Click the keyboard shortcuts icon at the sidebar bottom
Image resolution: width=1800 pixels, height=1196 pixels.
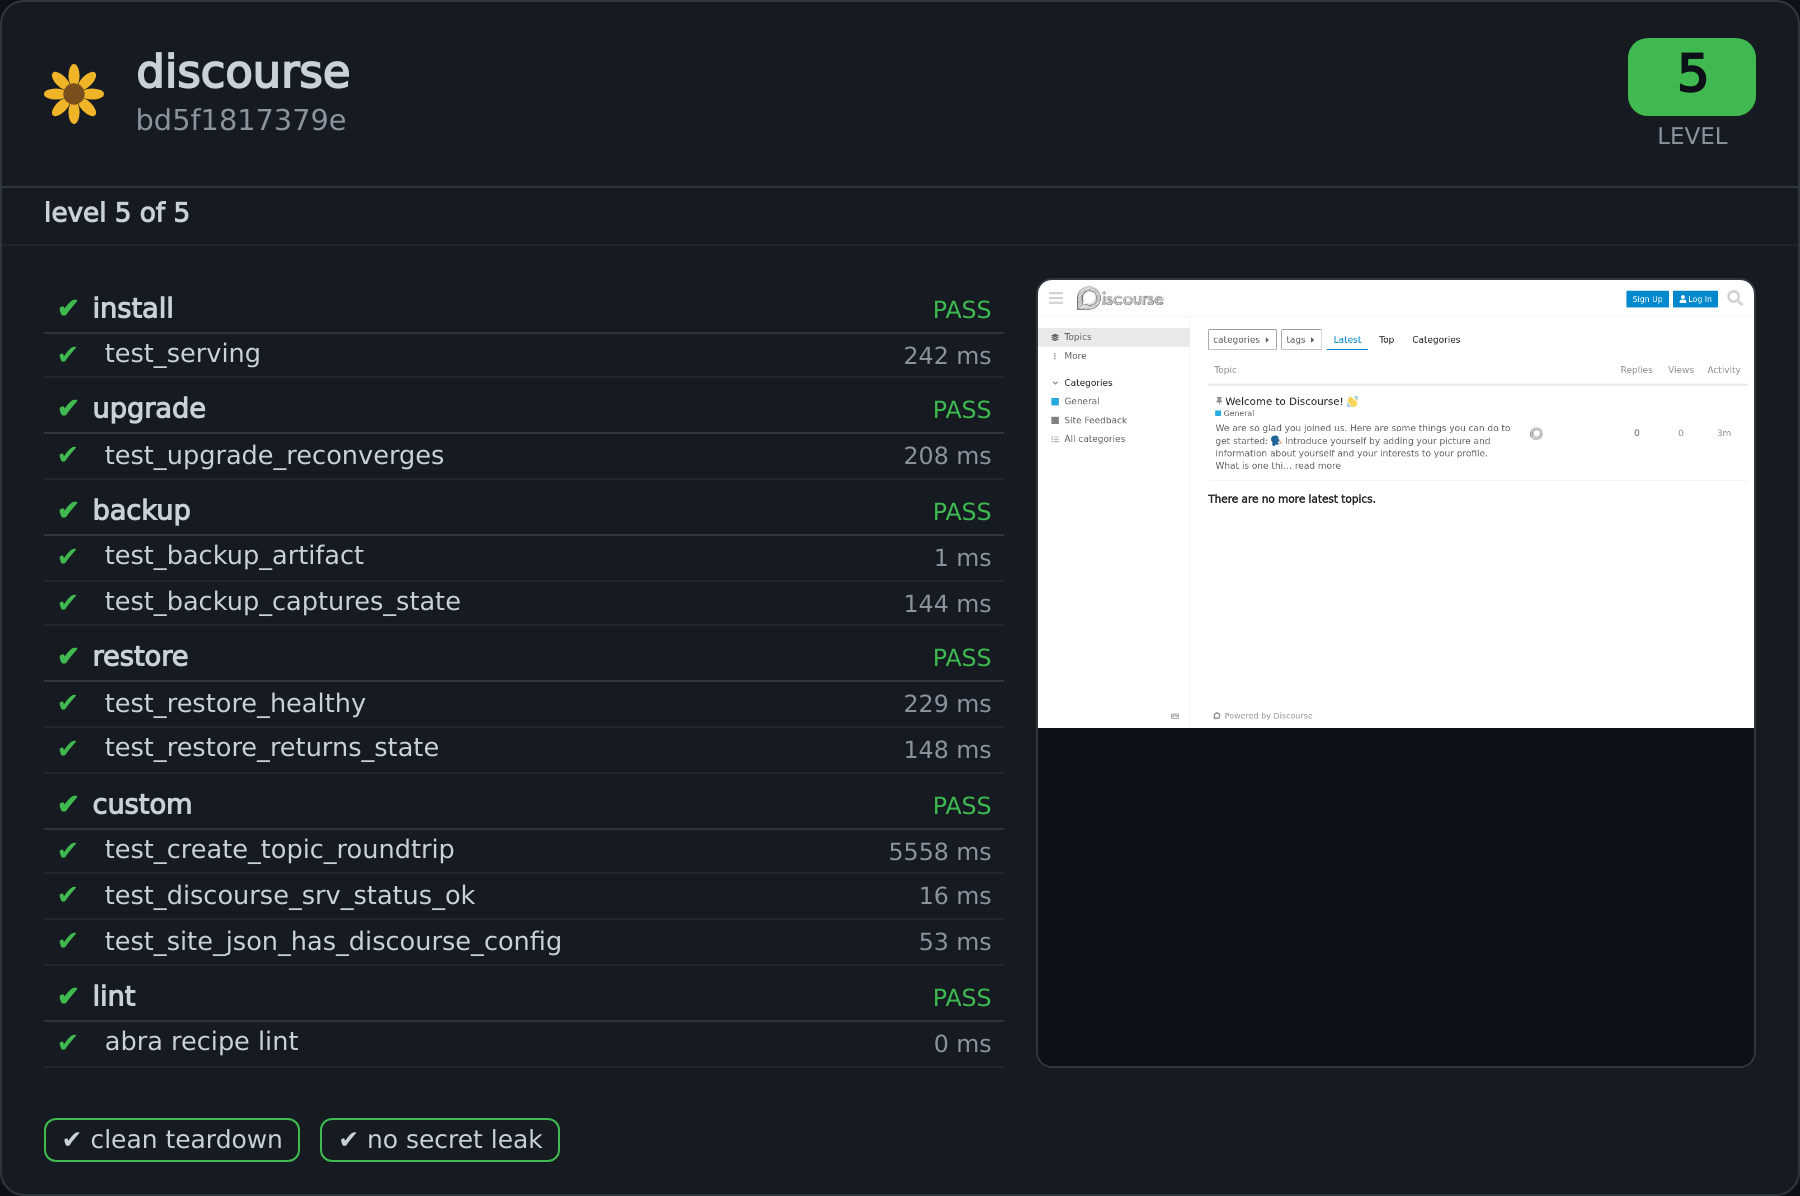[x=1175, y=716]
